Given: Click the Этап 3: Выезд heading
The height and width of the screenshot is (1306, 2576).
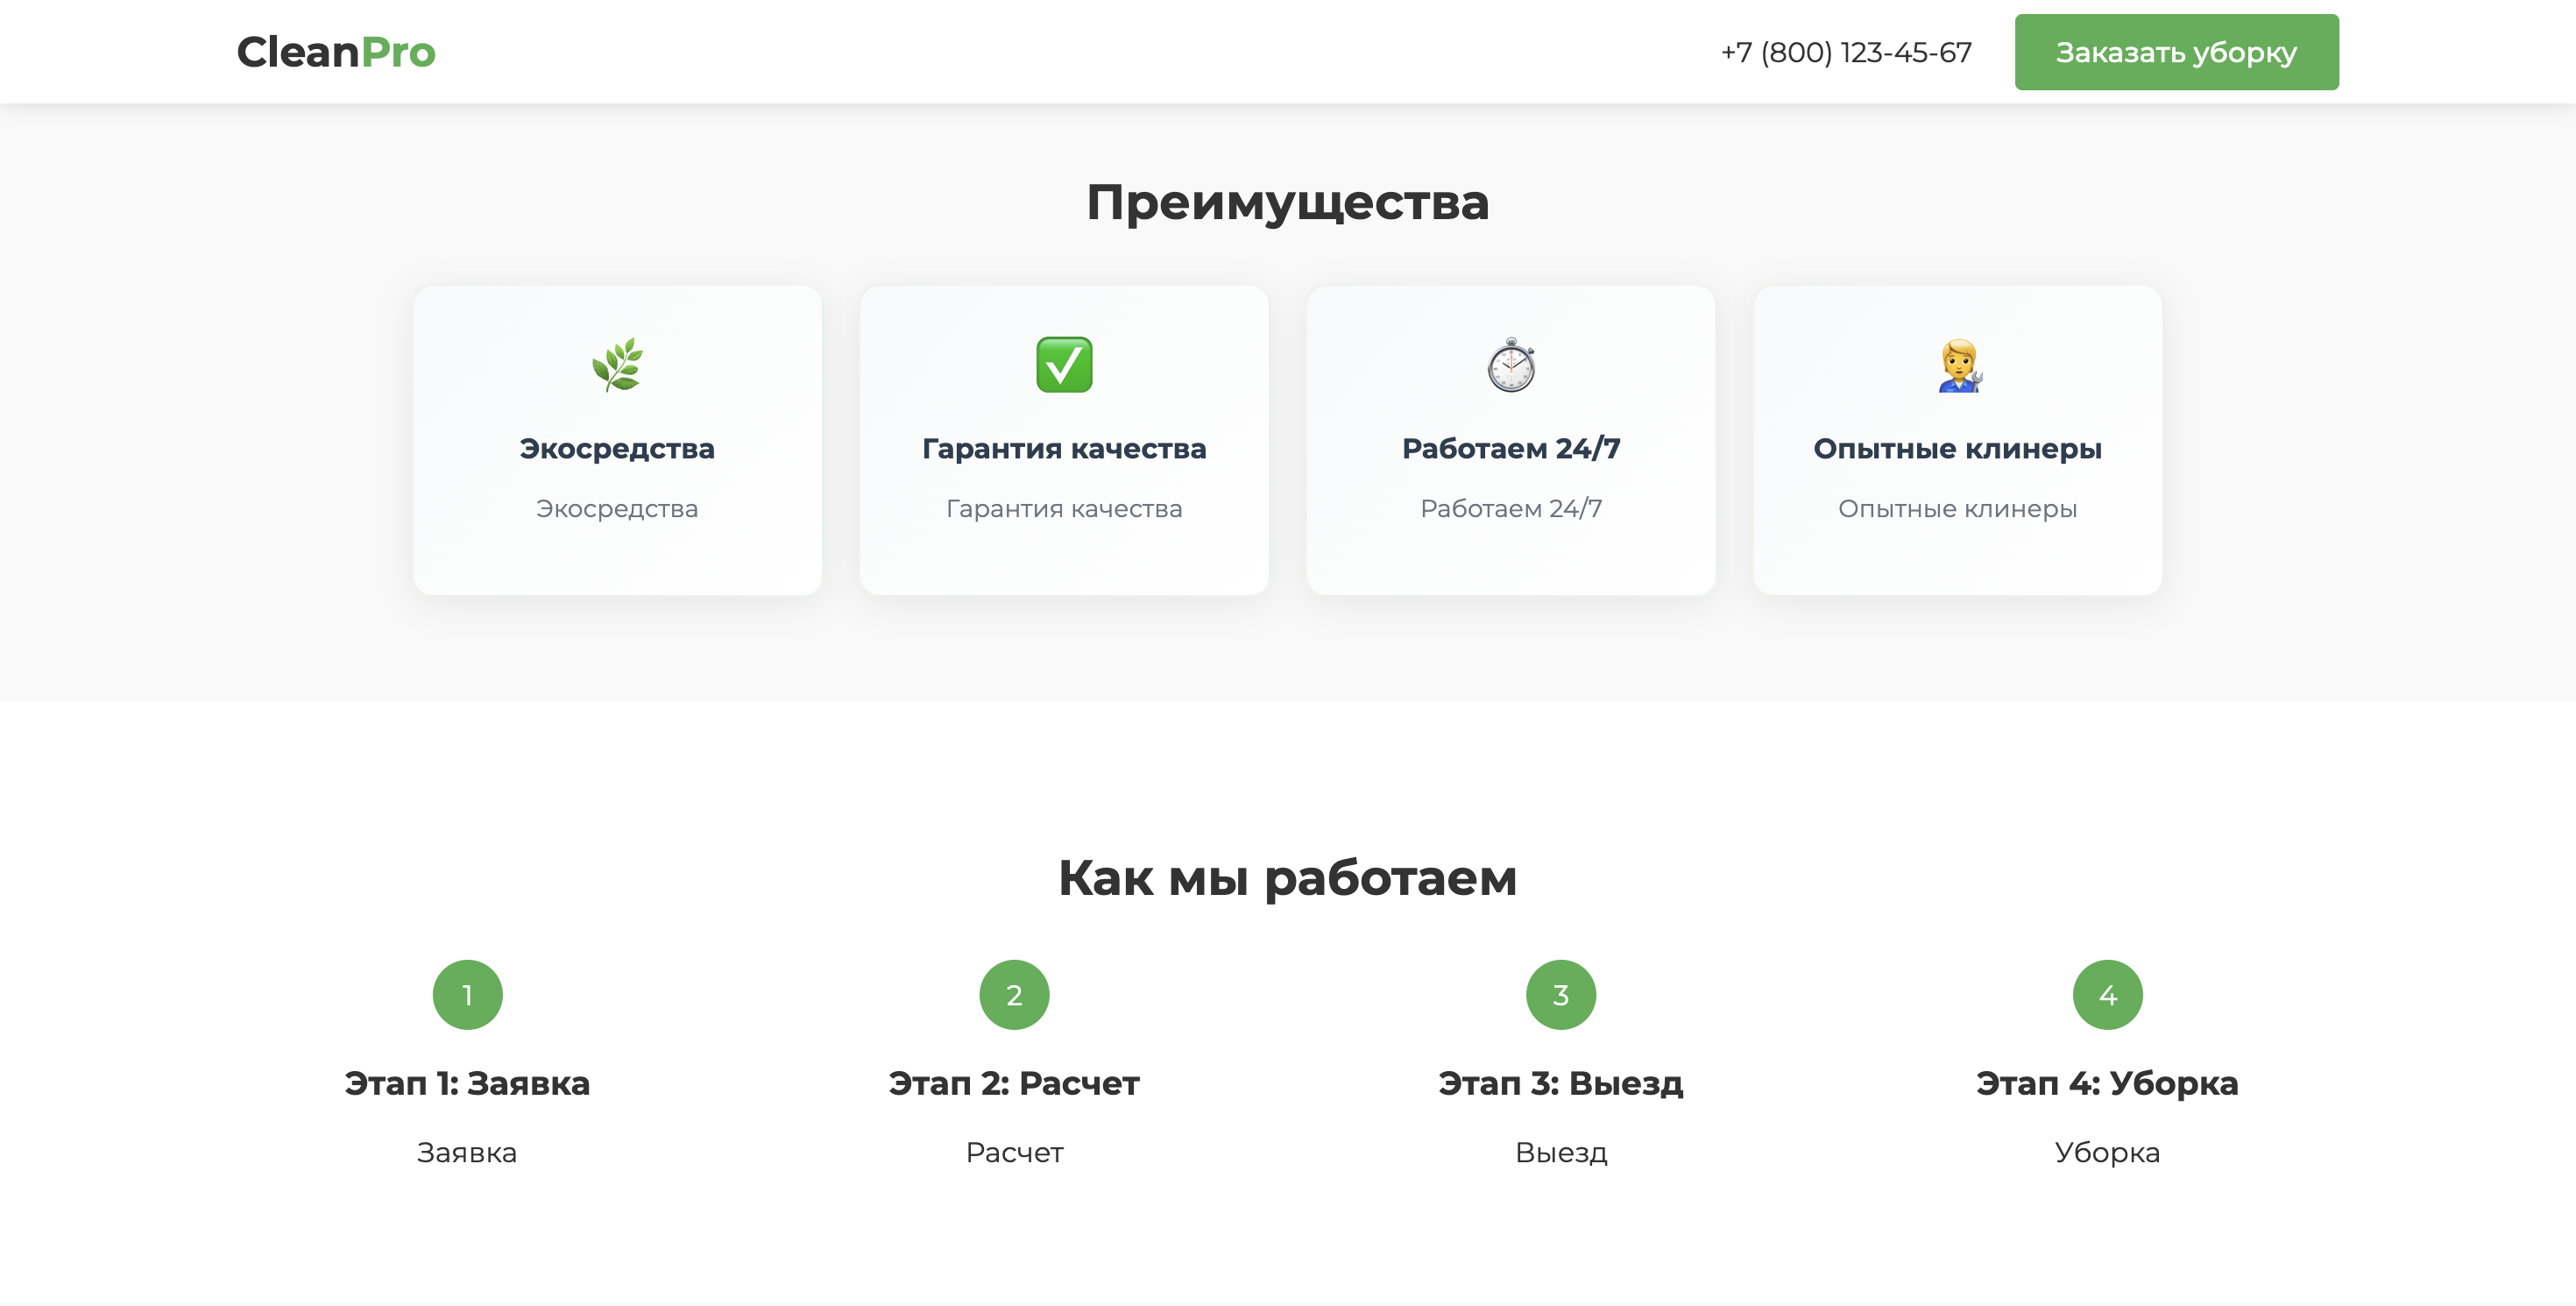Looking at the screenshot, I should pos(1561,1083).
